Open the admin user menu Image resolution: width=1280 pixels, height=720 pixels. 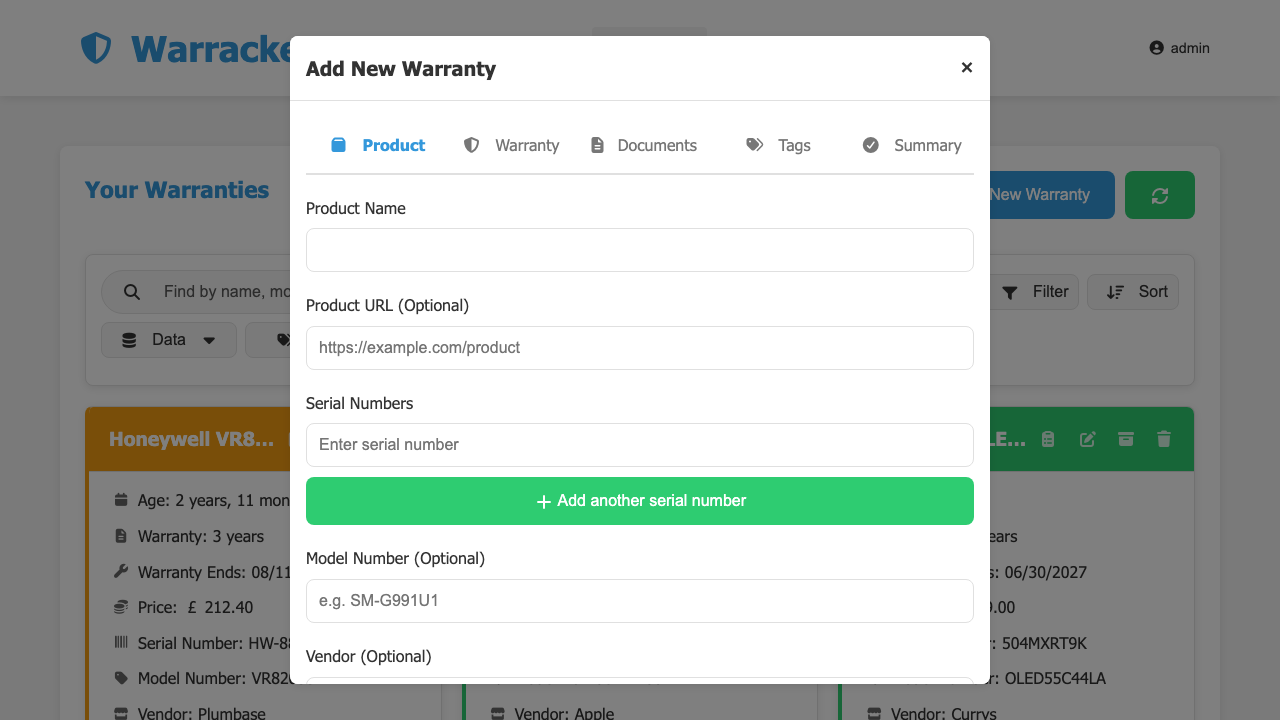coord(1179,48)
